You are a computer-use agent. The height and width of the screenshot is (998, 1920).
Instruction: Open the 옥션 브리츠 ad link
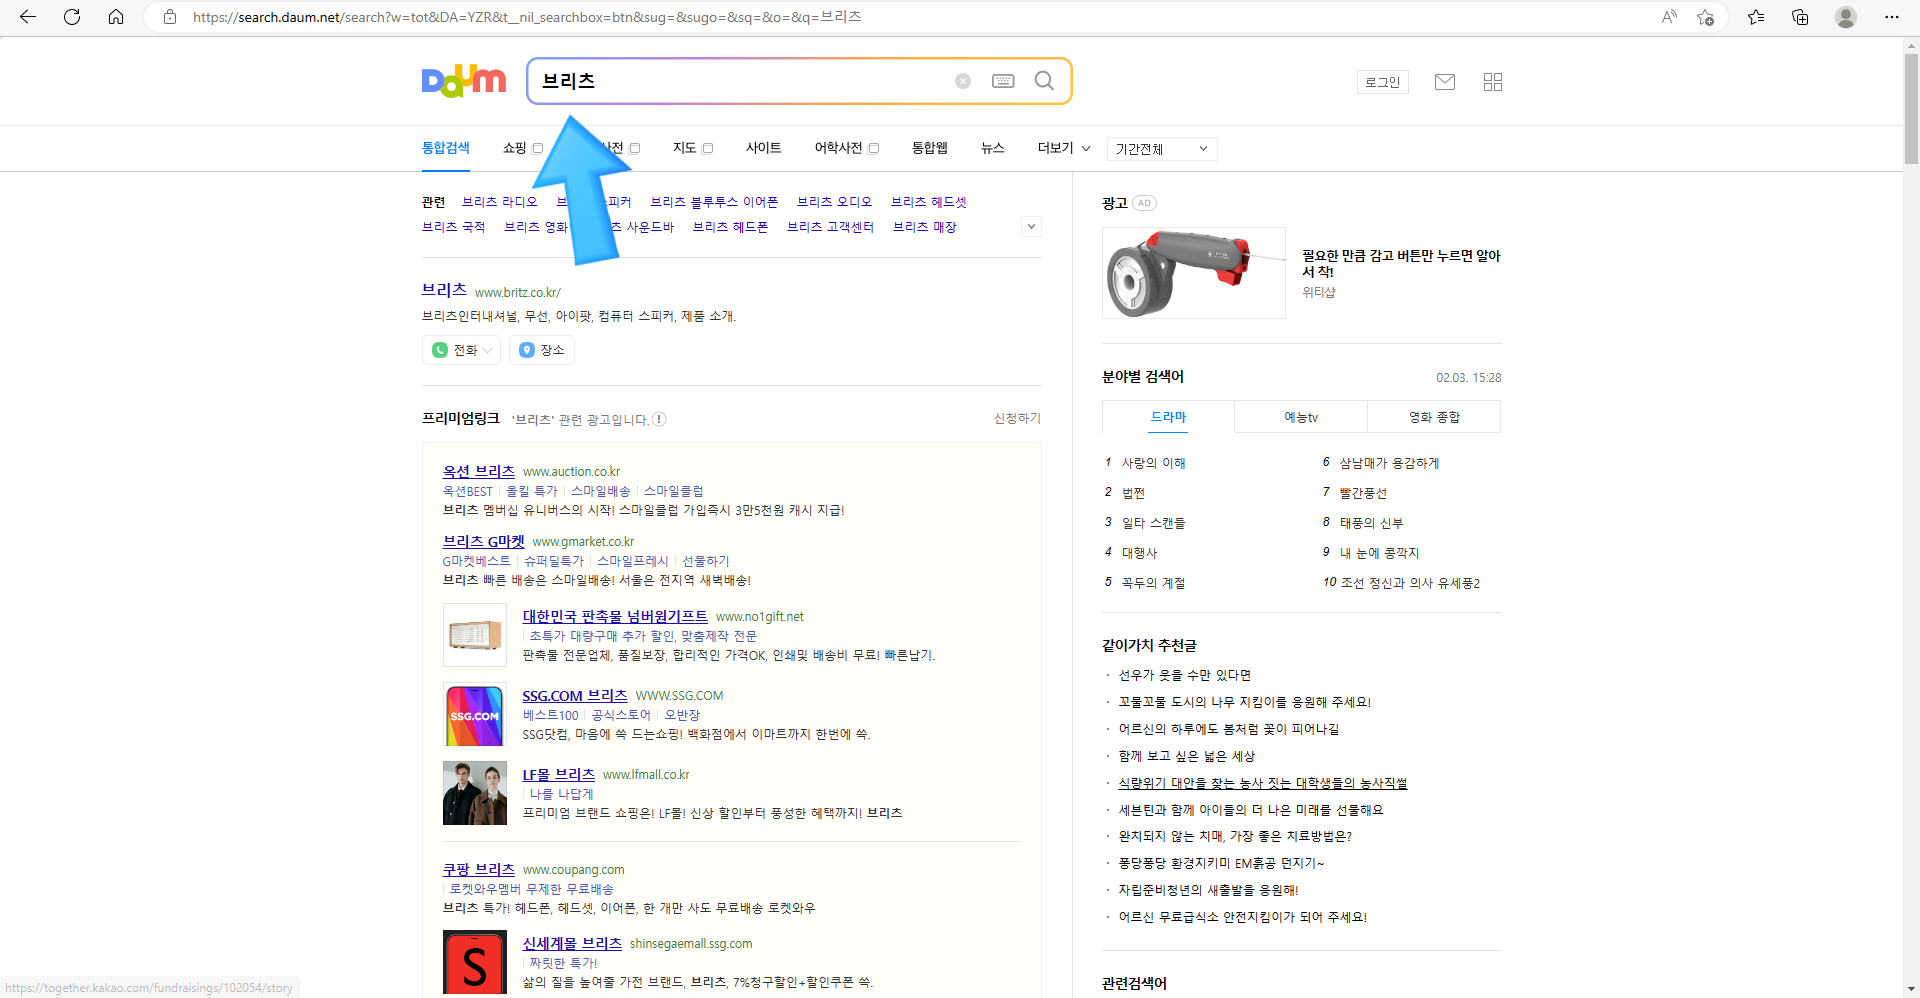(479, 471)
